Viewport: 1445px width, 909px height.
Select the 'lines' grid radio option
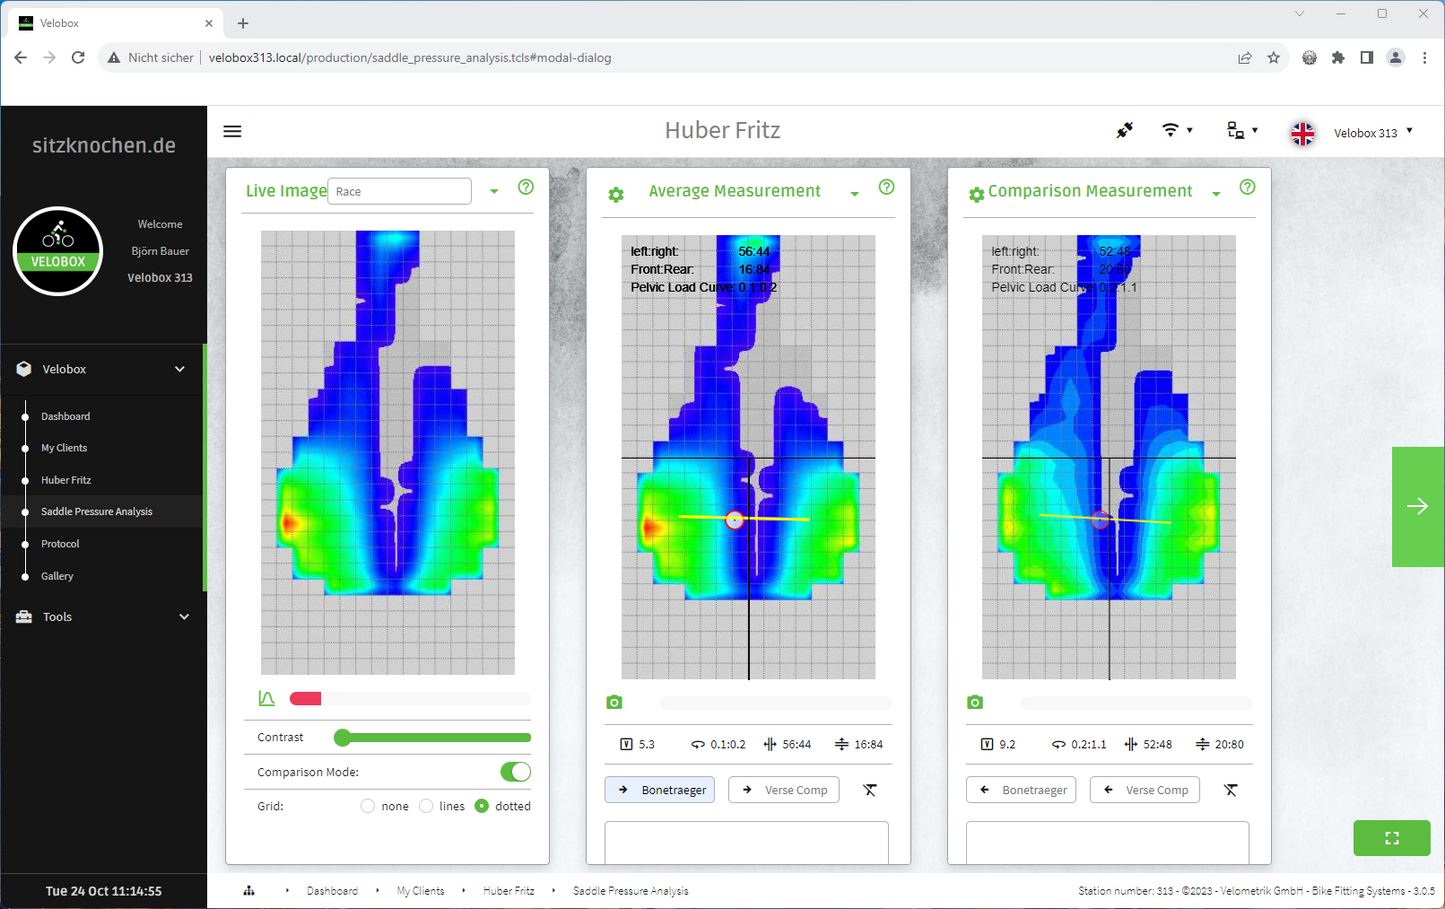pos(427,806)
